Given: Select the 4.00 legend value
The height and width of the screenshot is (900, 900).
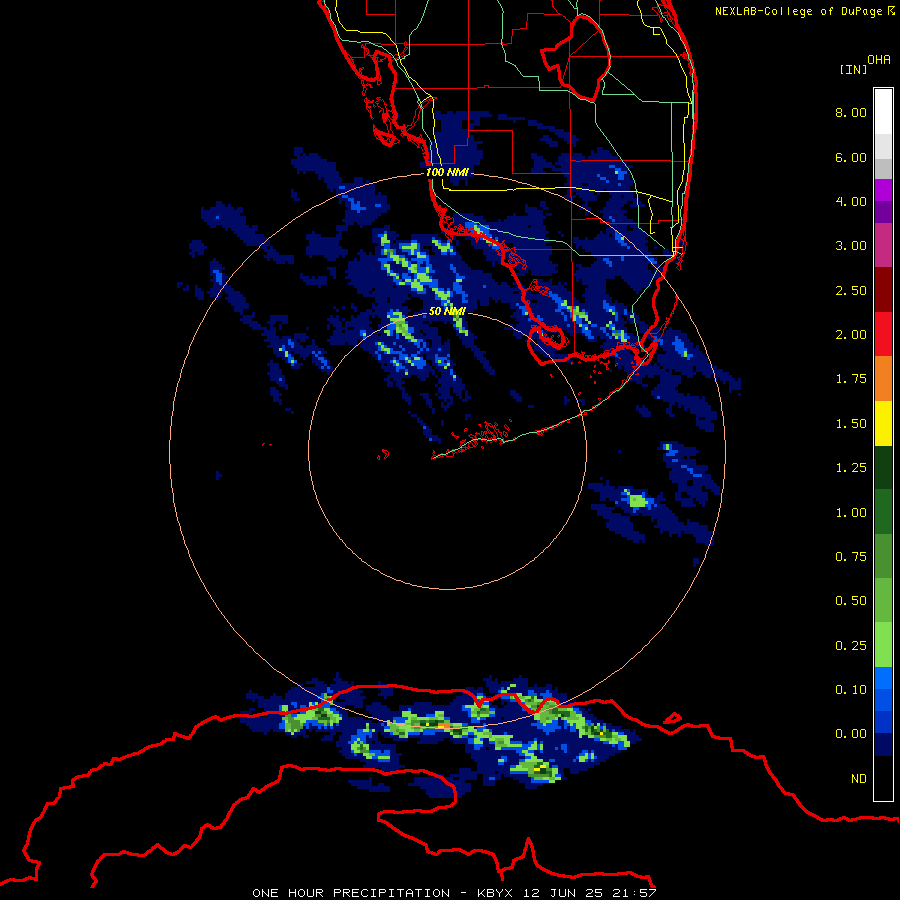Looking at the screenshot, I should (x=851, y=201).
